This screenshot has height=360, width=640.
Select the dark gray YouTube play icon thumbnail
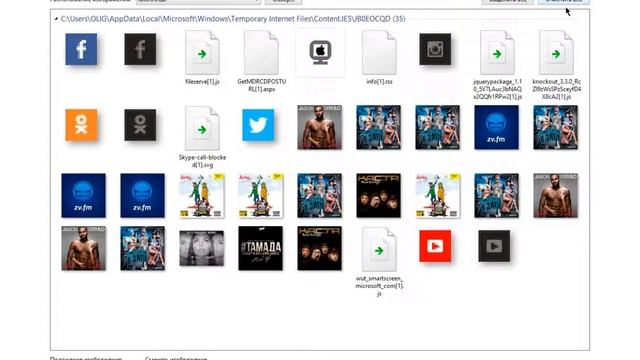(494, 246)
